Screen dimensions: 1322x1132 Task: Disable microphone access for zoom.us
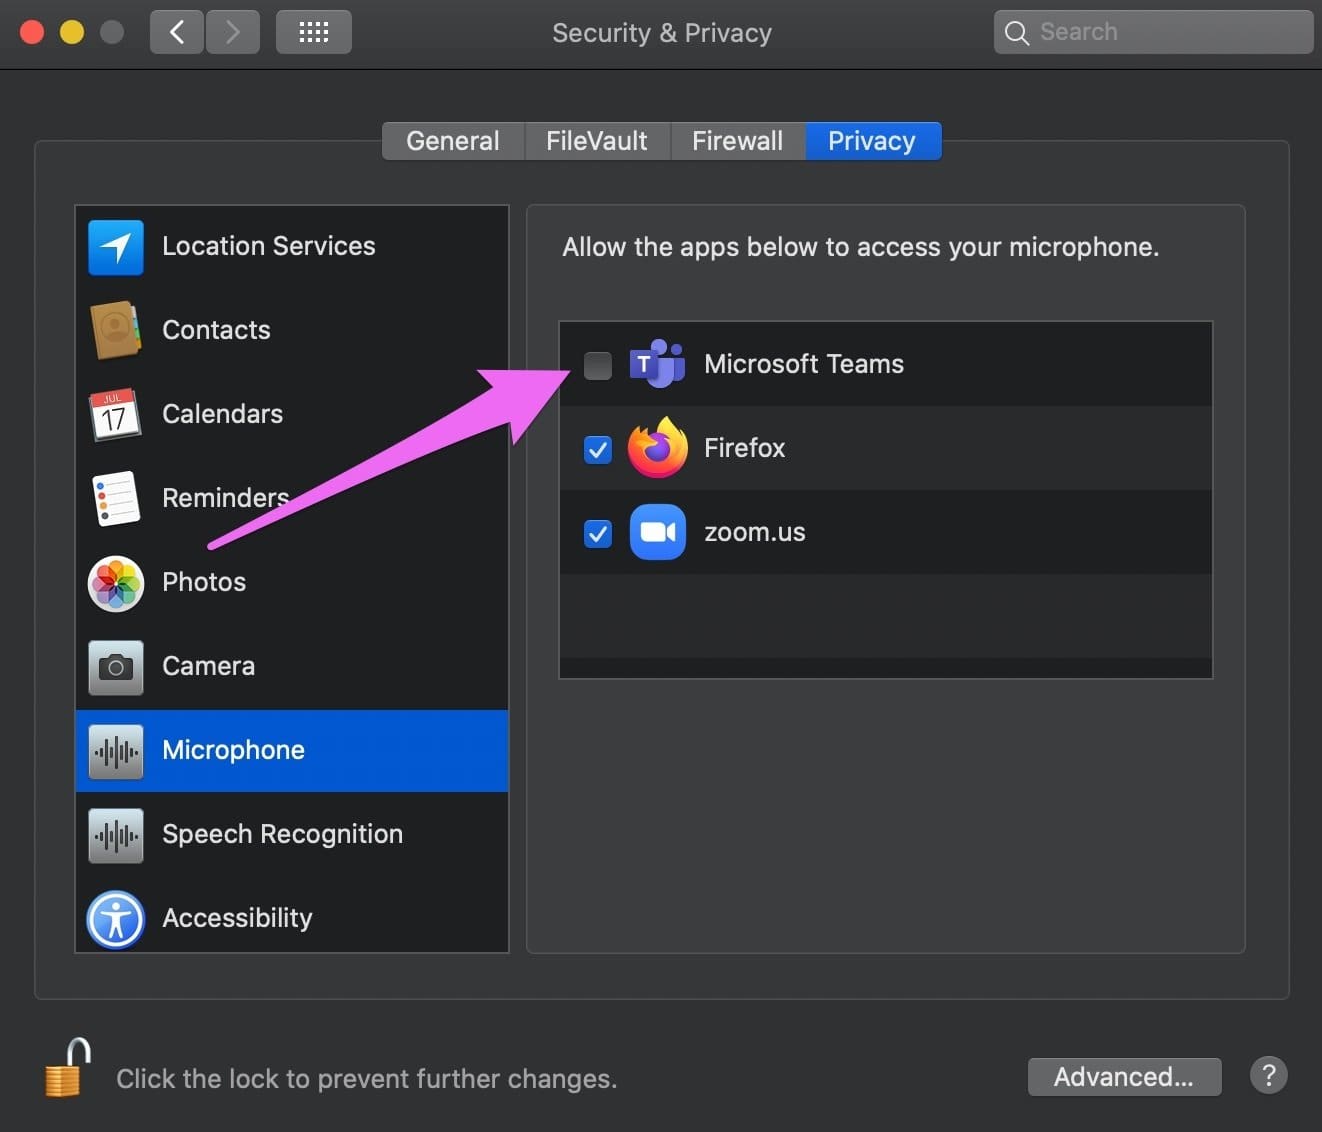pos(598,533)
